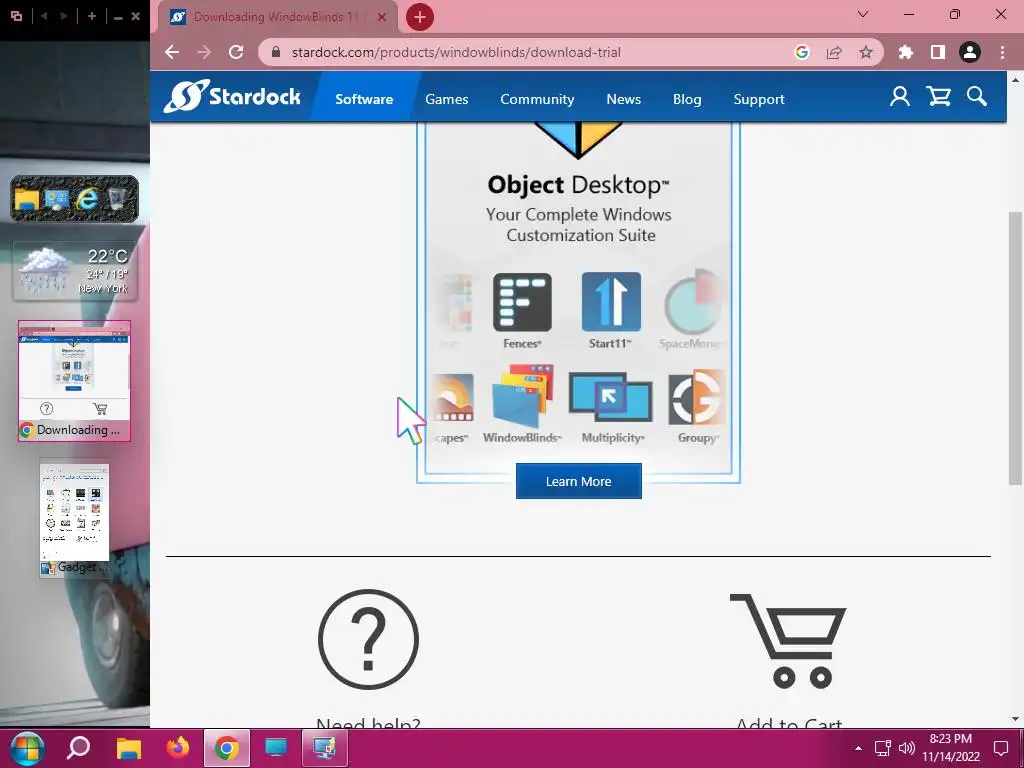Go to the Blog section
The height and width of the screenshot is (768, 1024).
tap(687, 99)
